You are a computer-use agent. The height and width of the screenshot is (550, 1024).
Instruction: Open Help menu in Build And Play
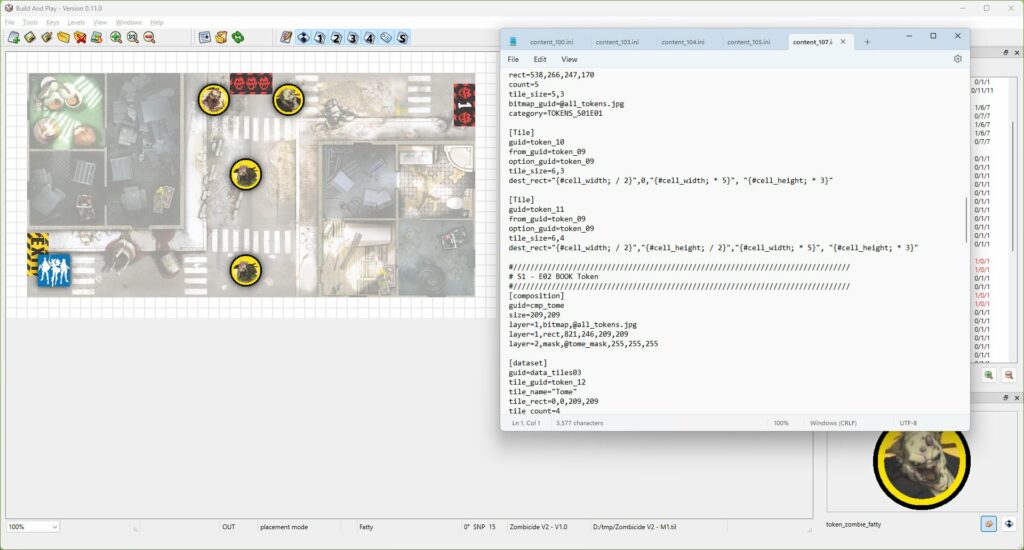157,22
